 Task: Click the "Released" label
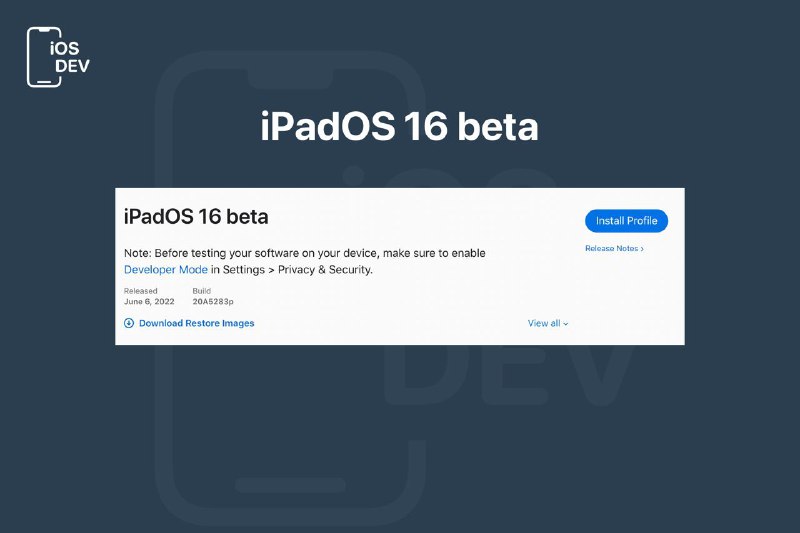[x=140, y=291]
